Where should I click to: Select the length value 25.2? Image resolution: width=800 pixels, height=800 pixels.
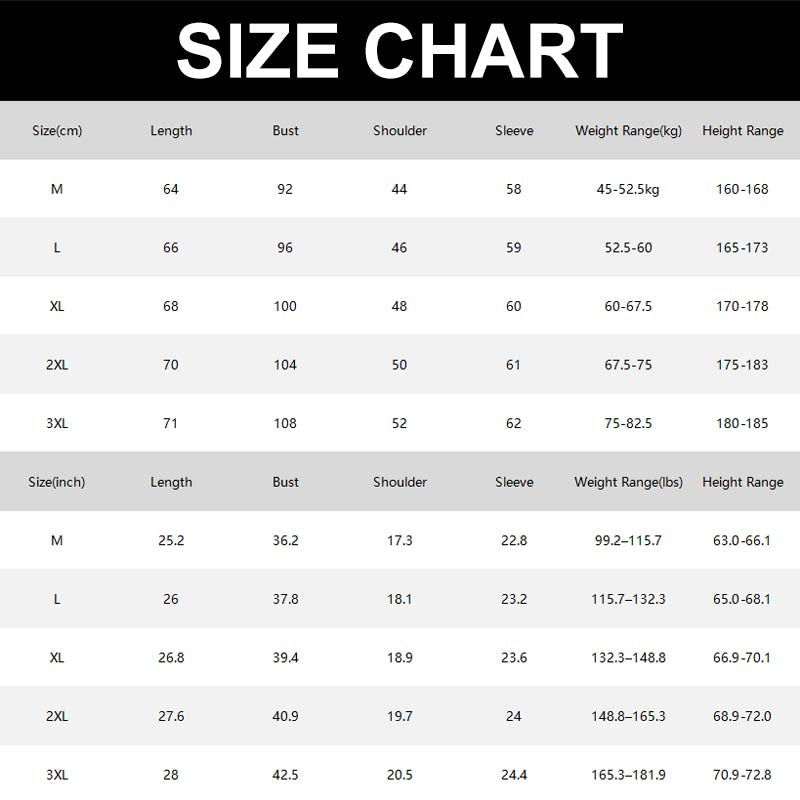tap(171, 540)
